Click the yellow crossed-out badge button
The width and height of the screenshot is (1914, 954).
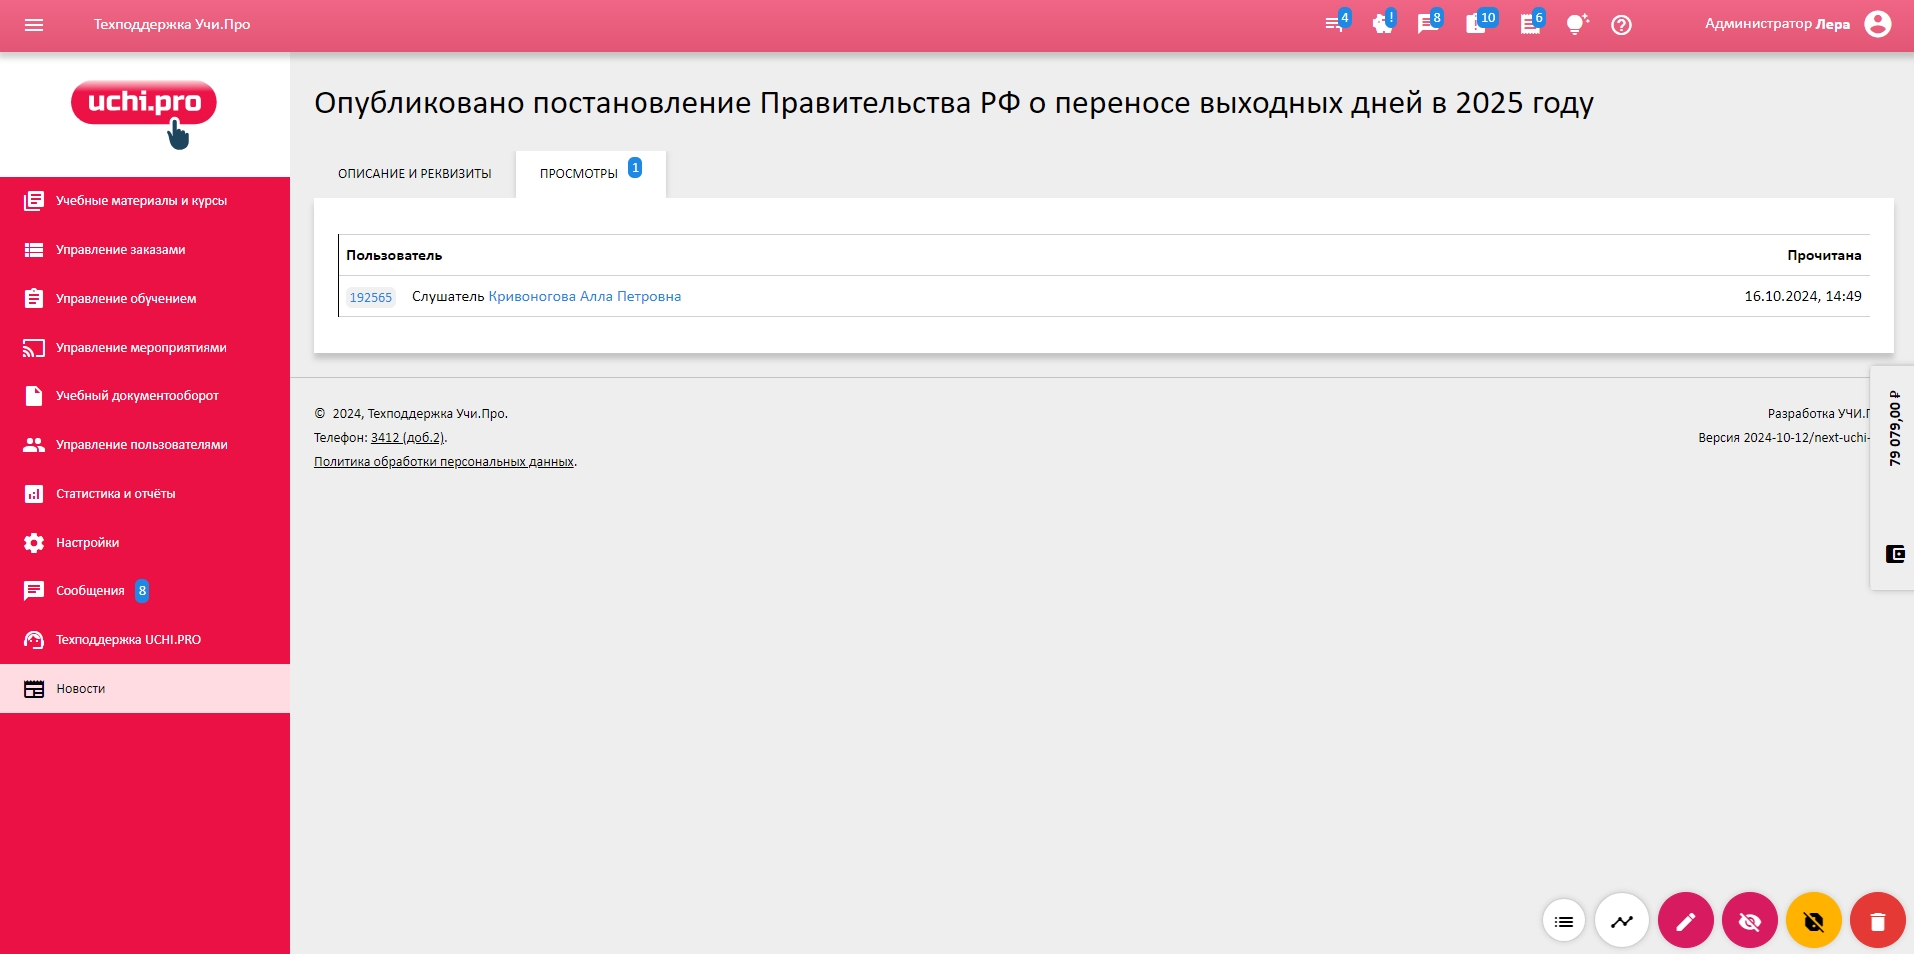[x=1814, y=920]
